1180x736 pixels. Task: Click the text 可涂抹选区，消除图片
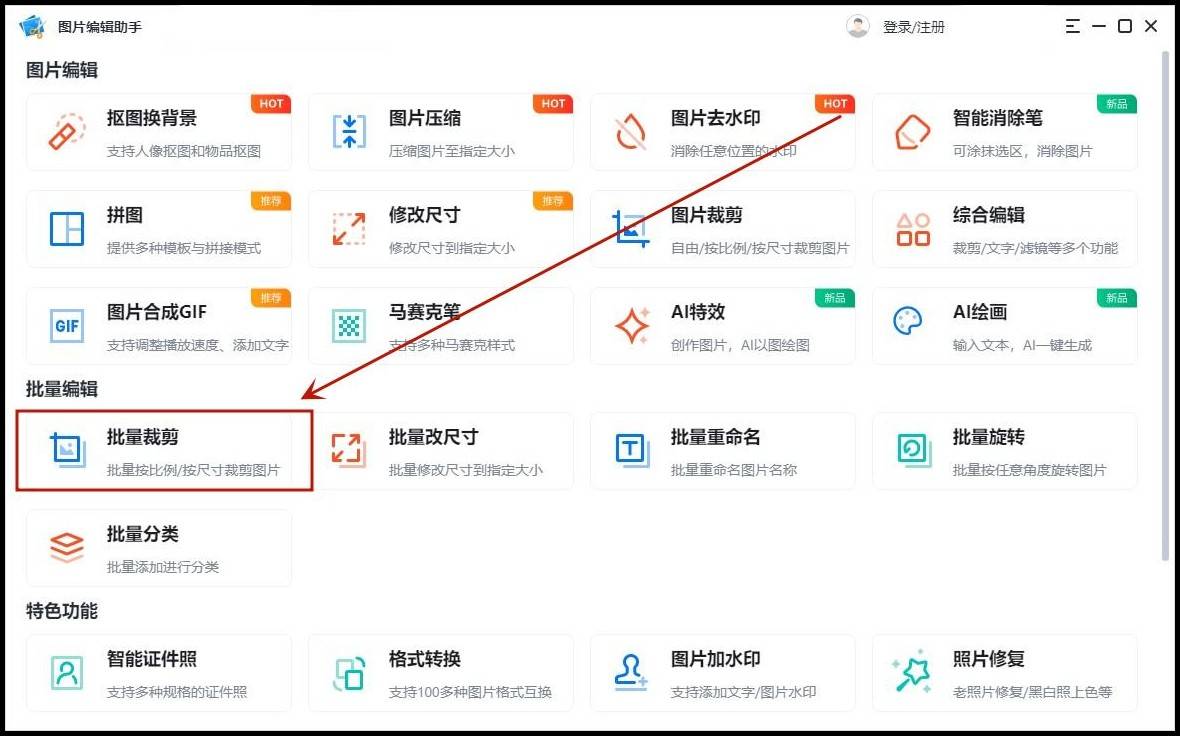[1022, 151]
